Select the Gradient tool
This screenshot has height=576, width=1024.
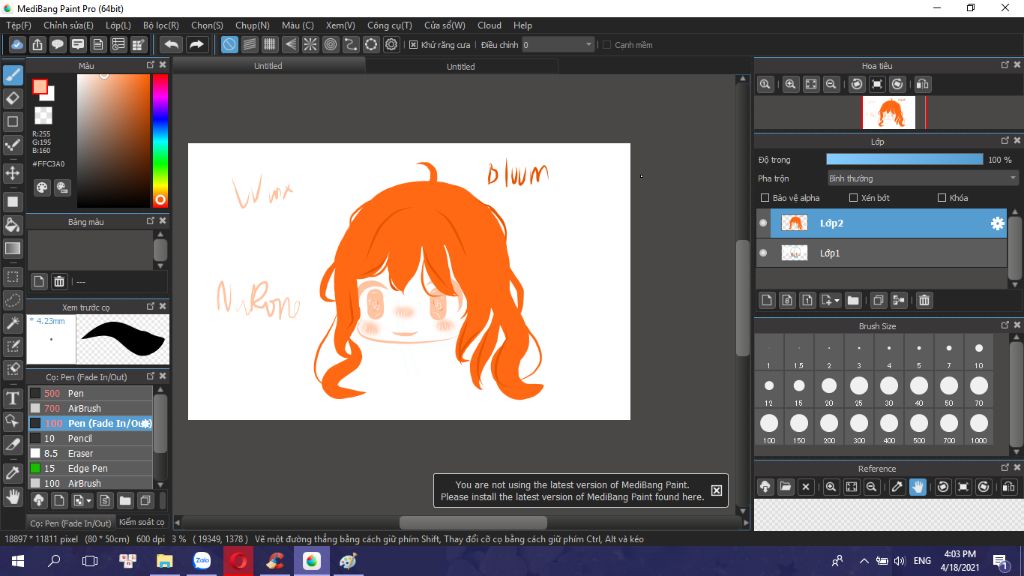point(13,248)
